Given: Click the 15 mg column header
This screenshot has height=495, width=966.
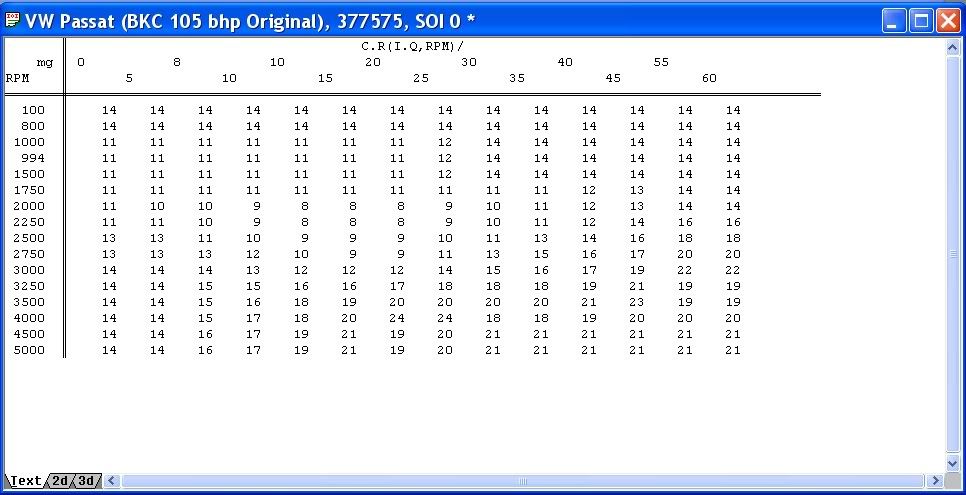Looking at the screenshot, I should coord(325,78).
